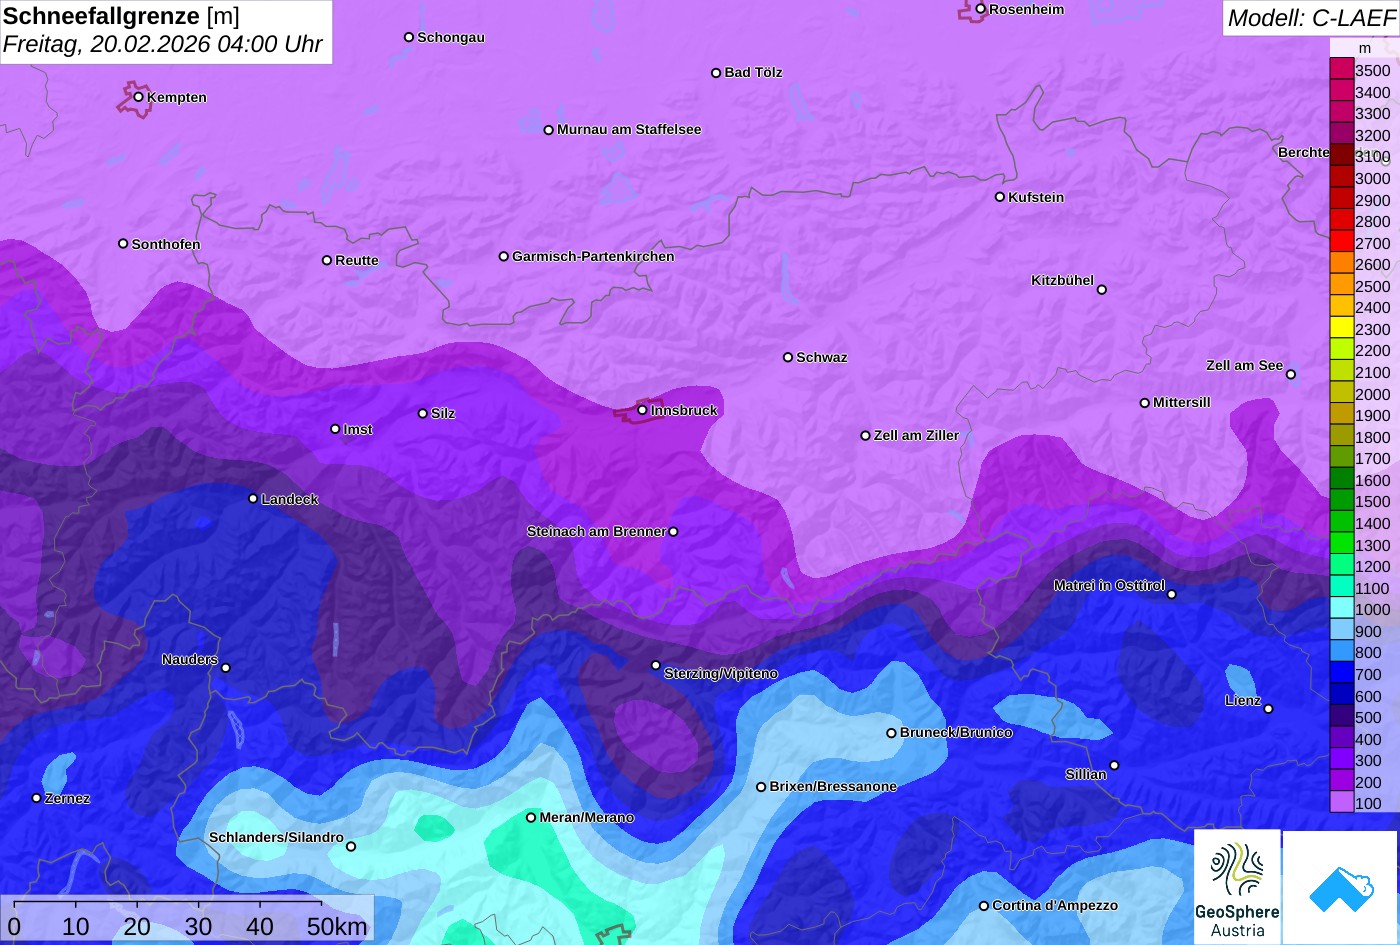Select the Zernez location dot
1400x945 pixels.
[37, 798]
